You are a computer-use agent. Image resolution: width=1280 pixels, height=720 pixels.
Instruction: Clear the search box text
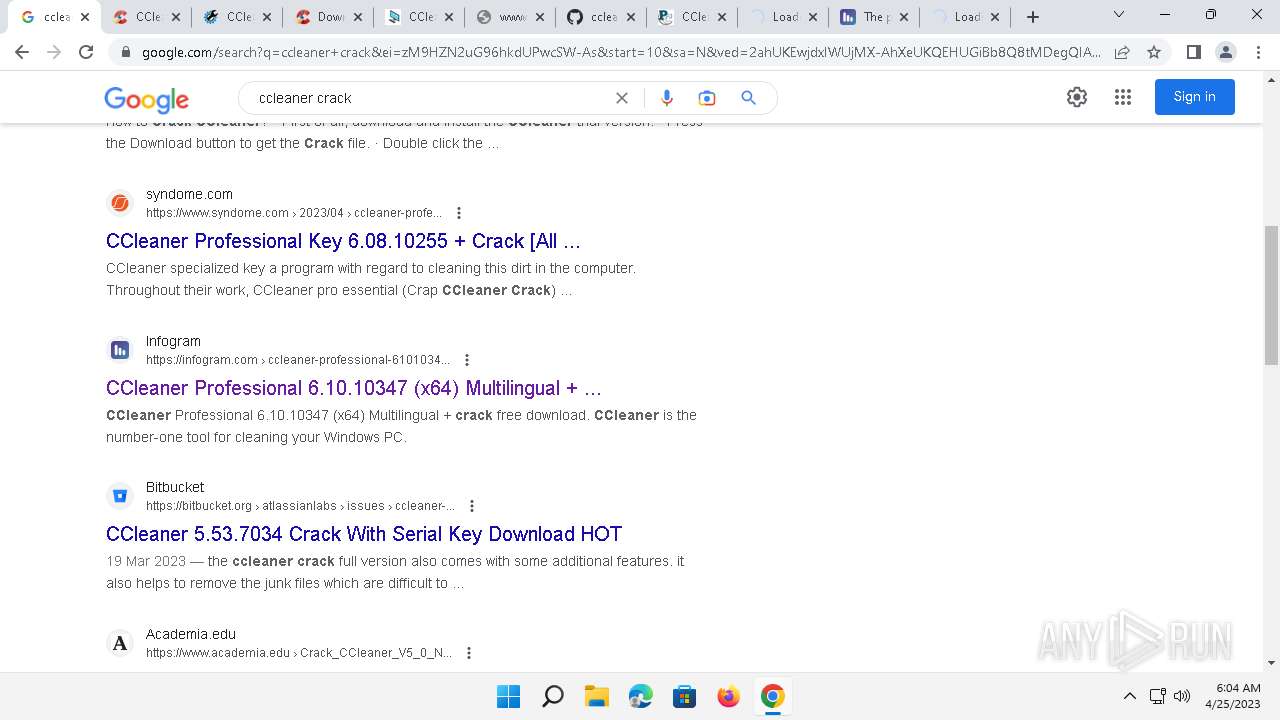[x=622, y=98]
